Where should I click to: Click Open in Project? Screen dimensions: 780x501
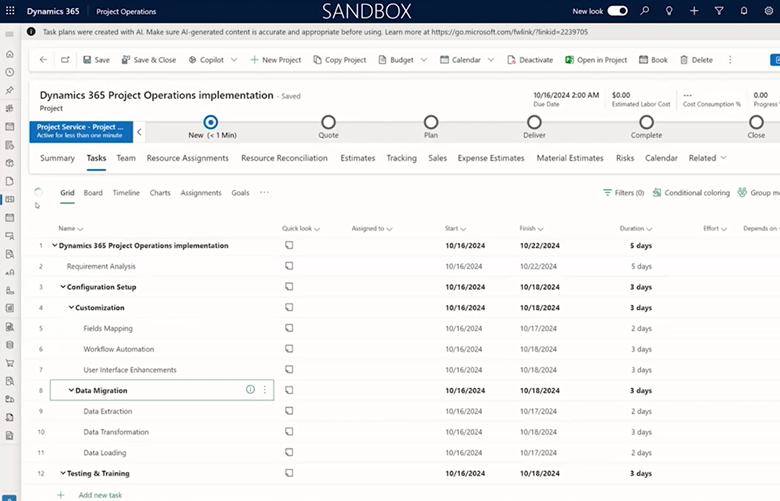coord(596,60)
